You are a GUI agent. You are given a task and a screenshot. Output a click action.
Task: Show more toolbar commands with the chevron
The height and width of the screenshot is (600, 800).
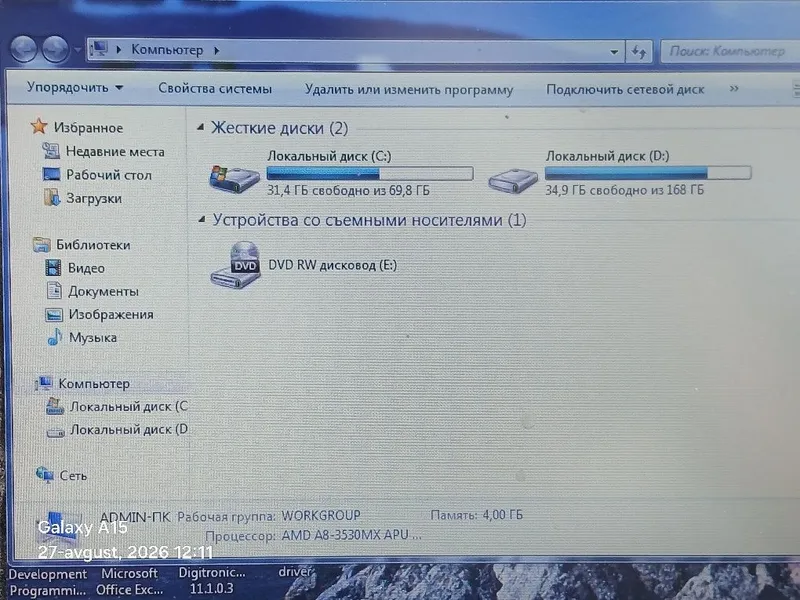click(734, 89)
